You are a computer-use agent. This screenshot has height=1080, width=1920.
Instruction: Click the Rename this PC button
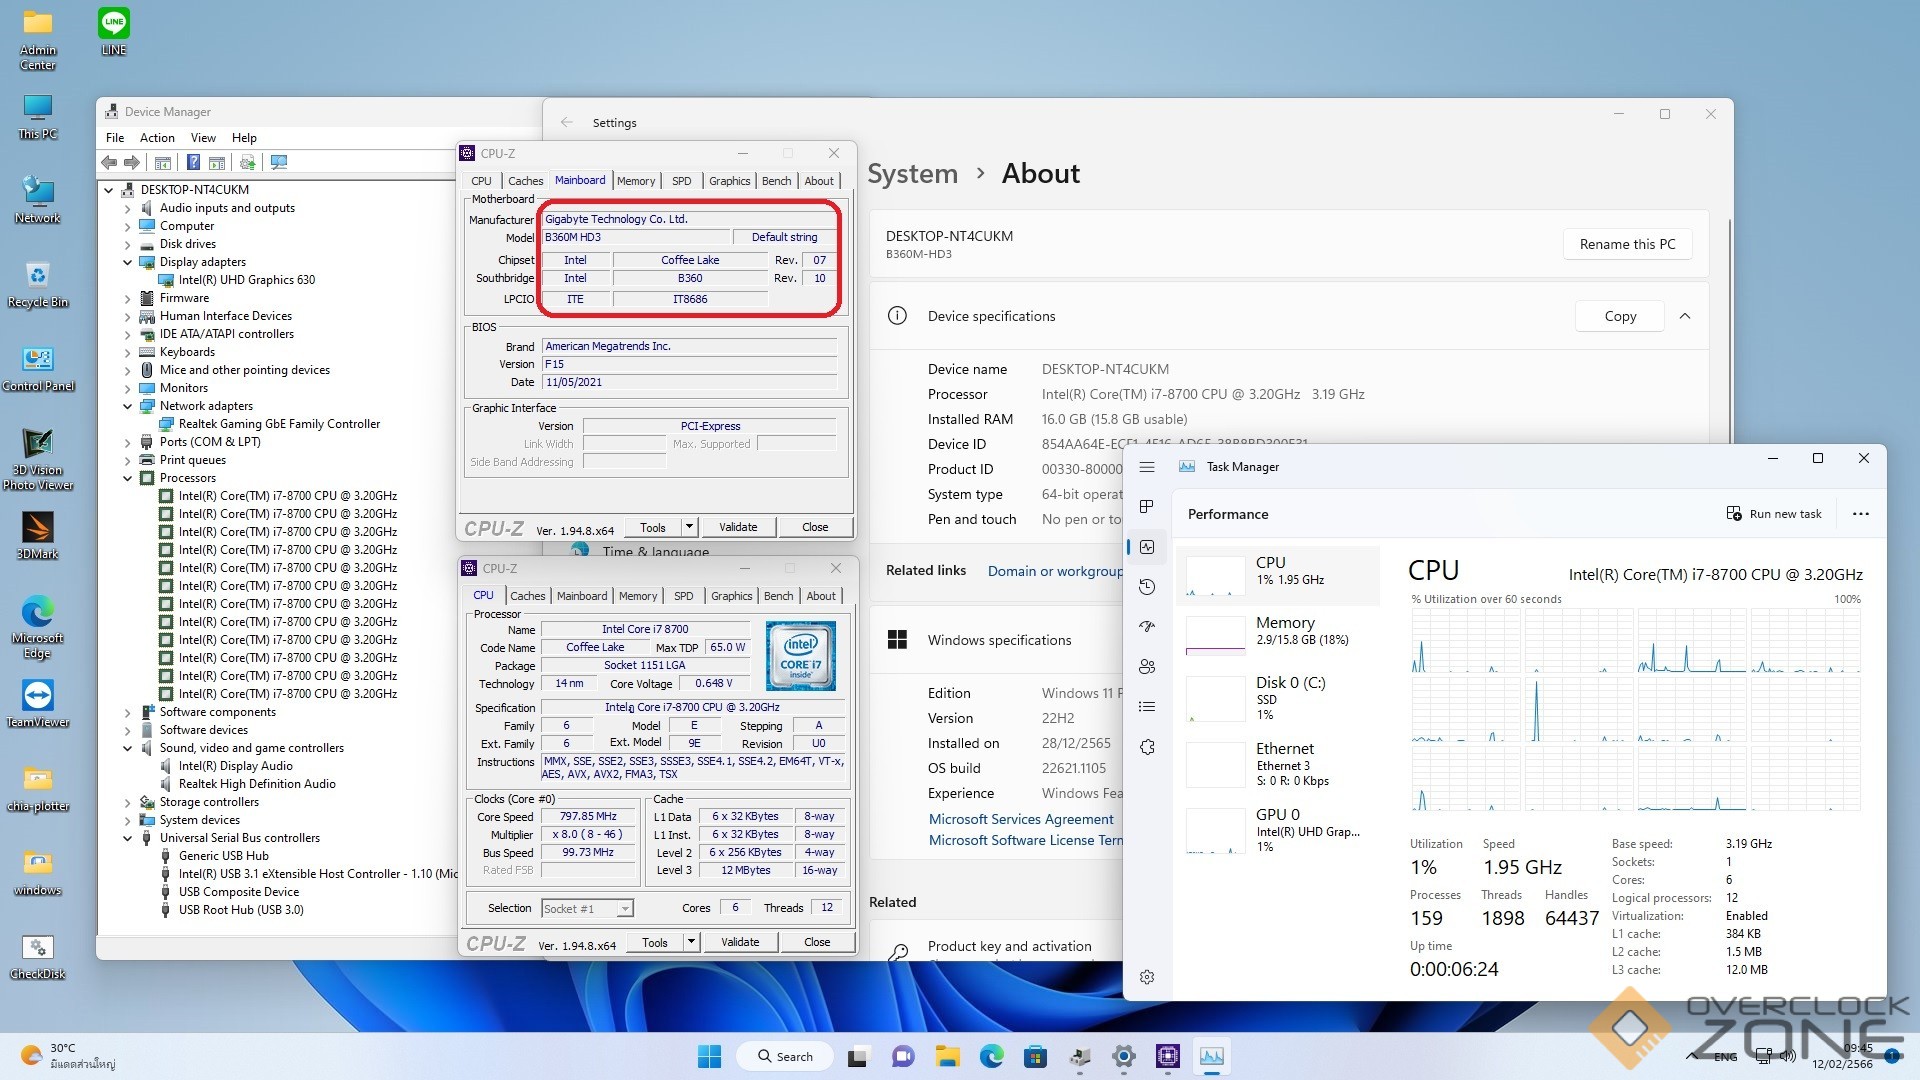(1627, 244)
